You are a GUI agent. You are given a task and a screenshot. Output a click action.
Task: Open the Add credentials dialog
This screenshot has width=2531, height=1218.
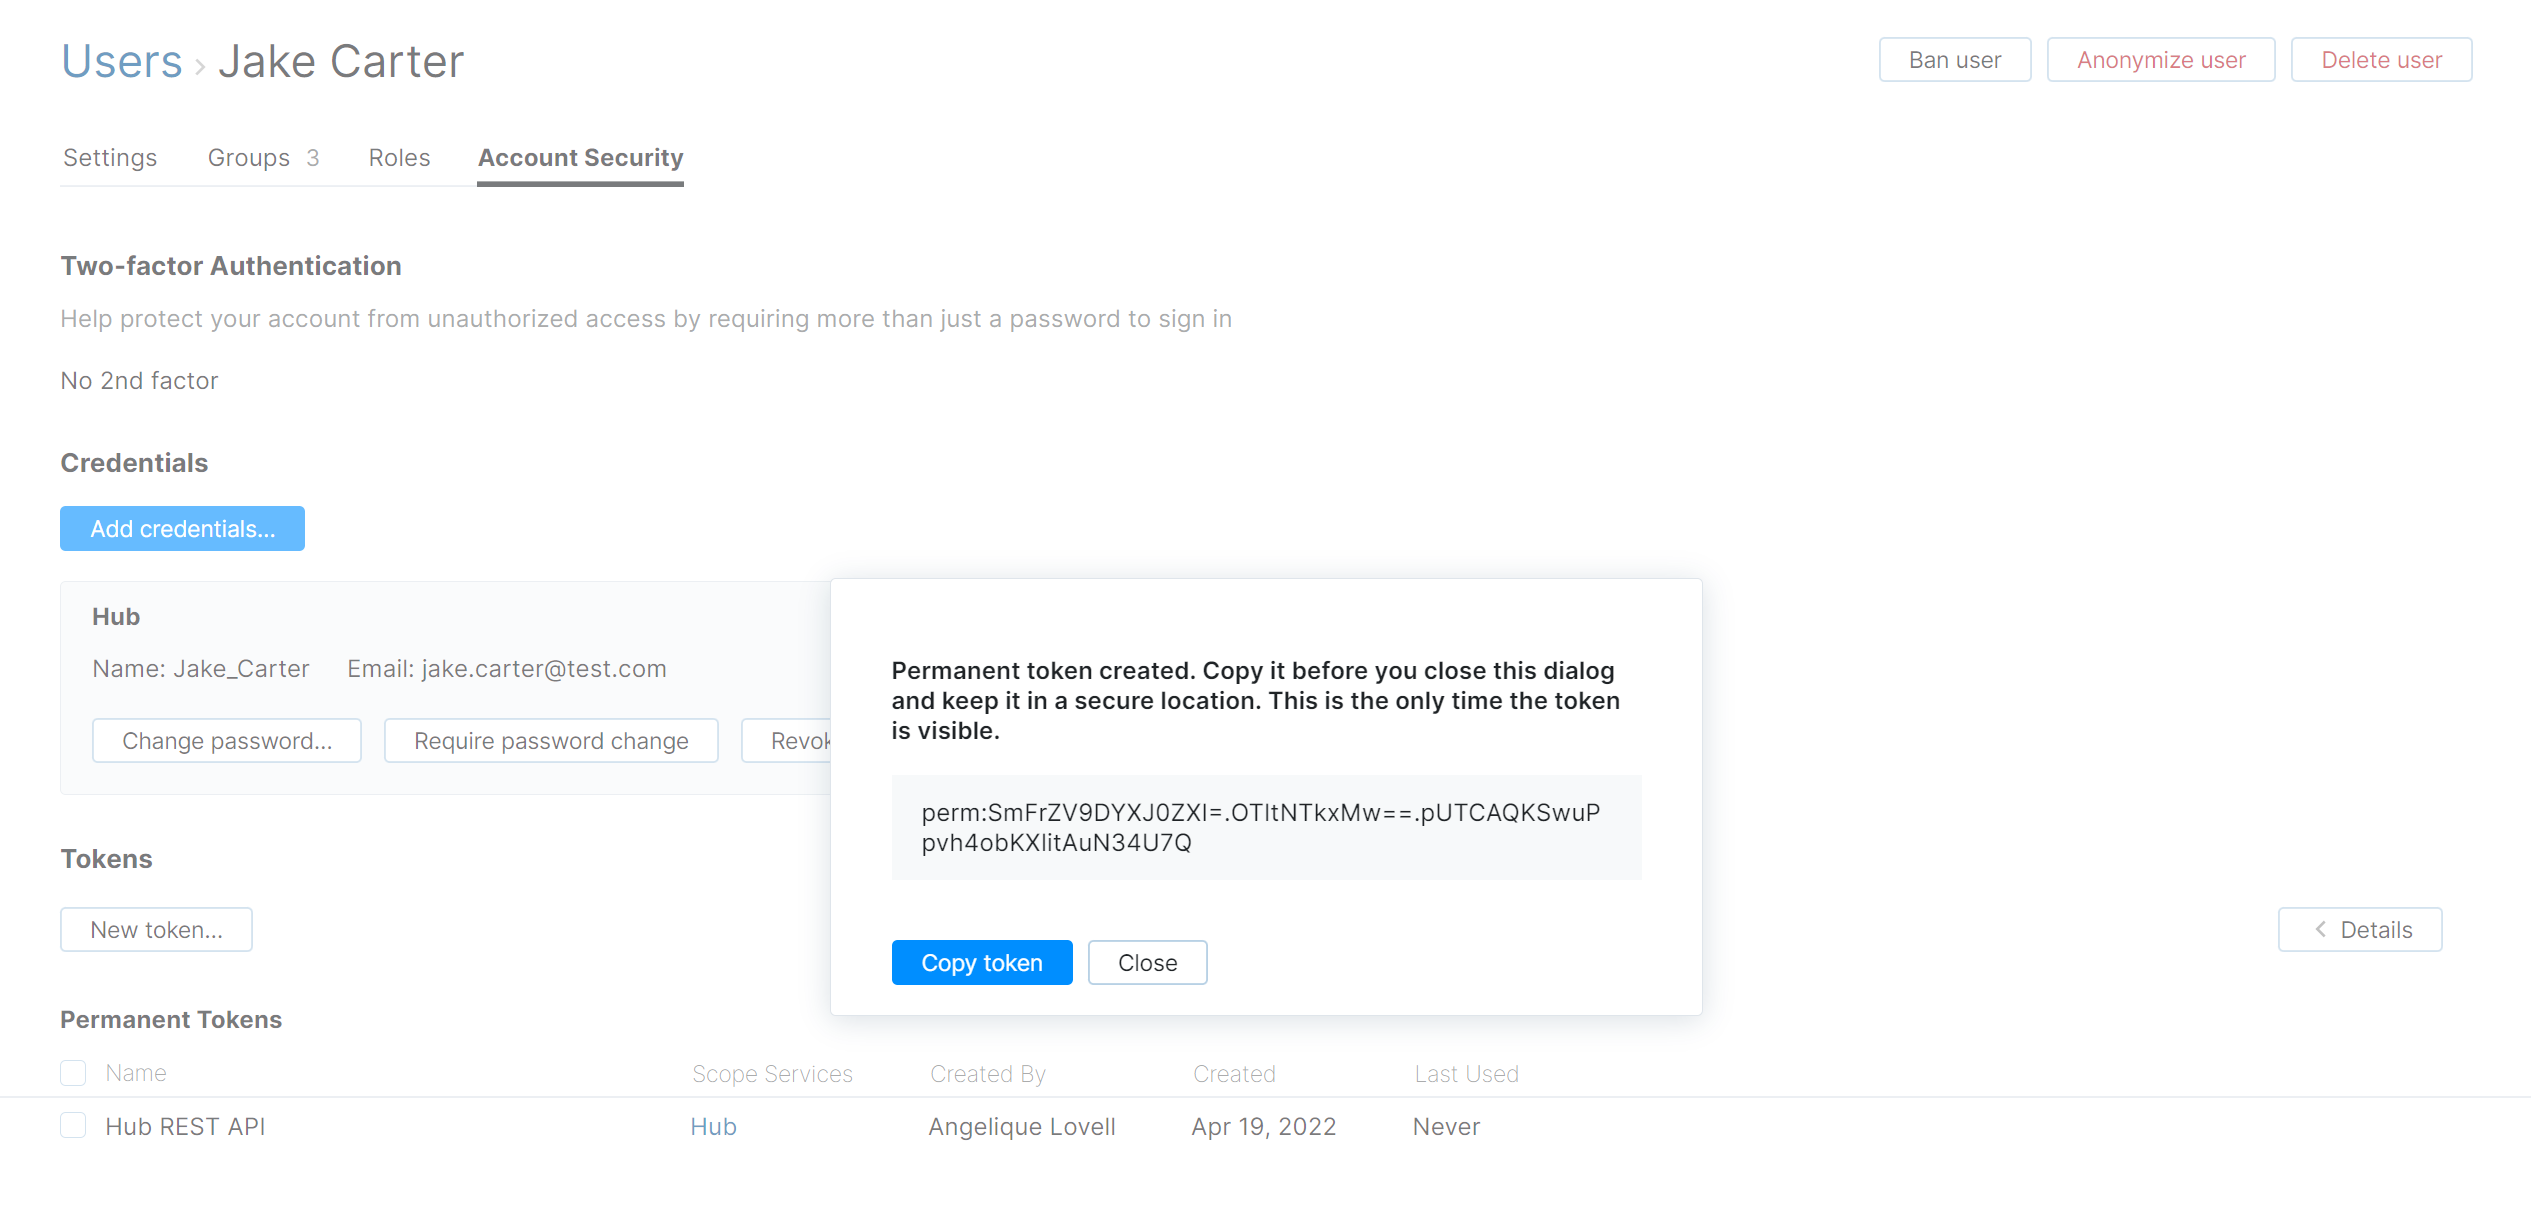click(x=182, y=528)
